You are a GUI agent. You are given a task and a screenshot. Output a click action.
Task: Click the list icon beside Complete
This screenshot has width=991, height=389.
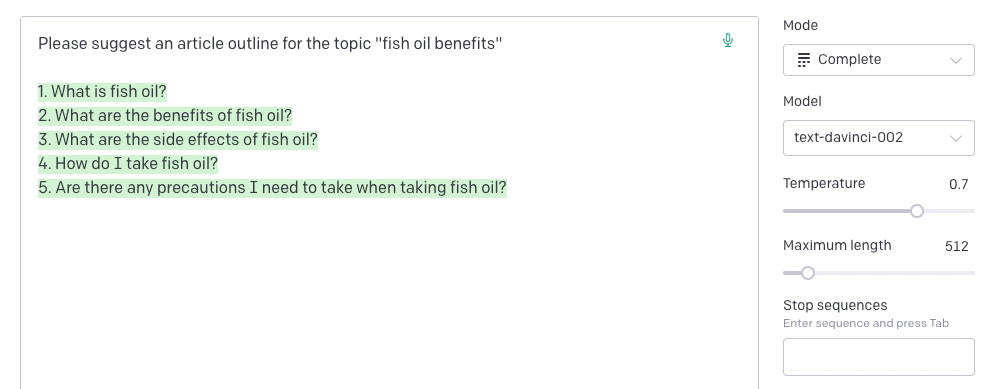[x=803, y=60]
